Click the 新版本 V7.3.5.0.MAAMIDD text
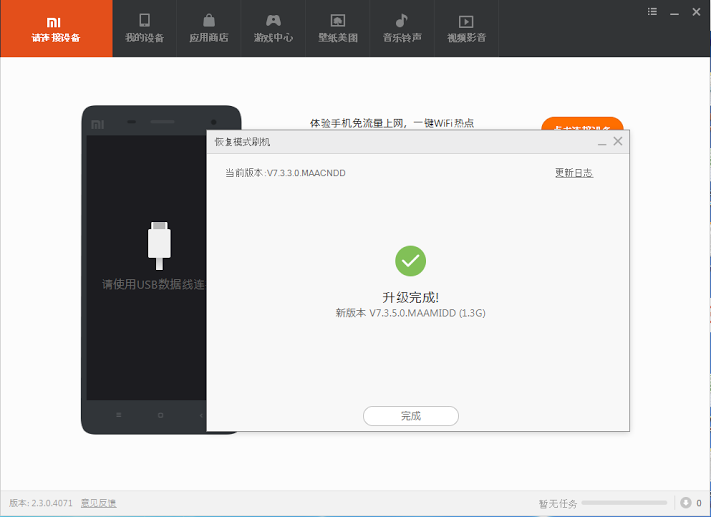 410,313
